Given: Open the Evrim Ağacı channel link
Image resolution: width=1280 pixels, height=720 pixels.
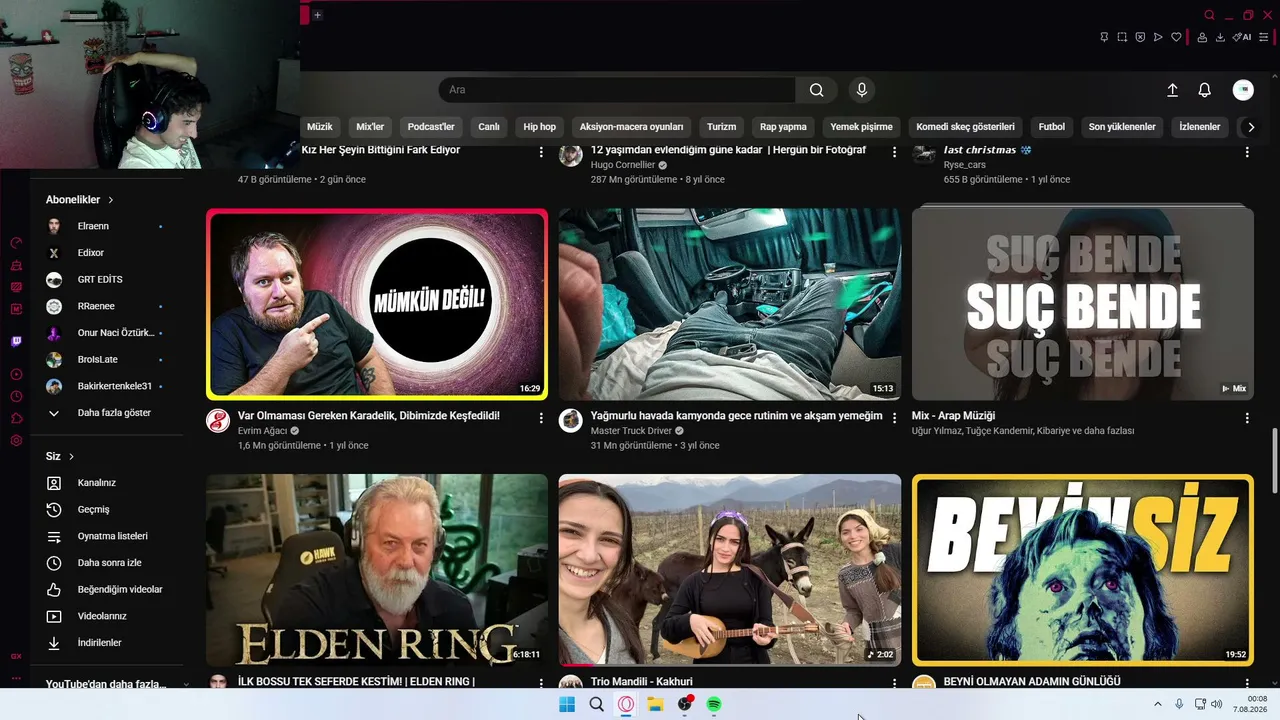Looking at the screenshot, I should (x=262, y=431).
